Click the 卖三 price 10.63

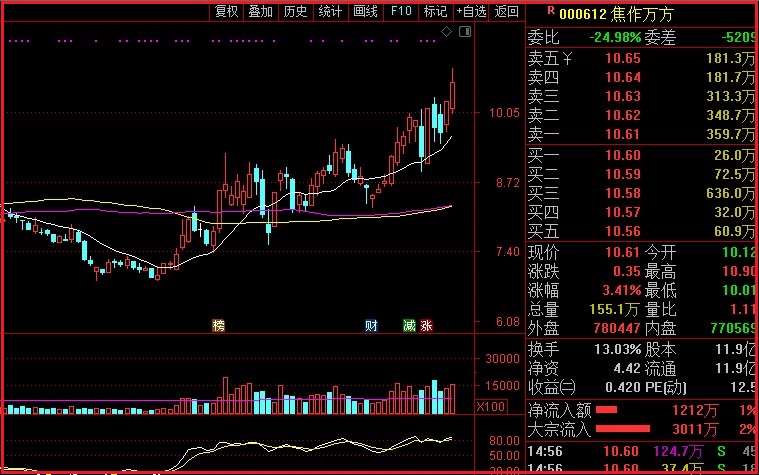point(622,96)
